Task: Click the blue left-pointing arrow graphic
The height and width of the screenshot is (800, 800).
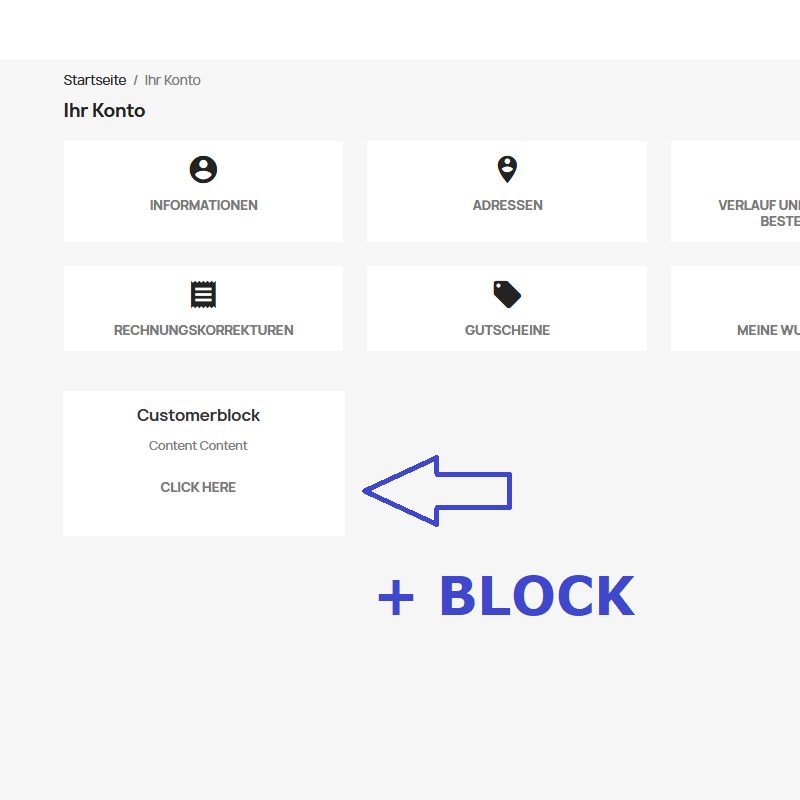Action: pos(437,491)
